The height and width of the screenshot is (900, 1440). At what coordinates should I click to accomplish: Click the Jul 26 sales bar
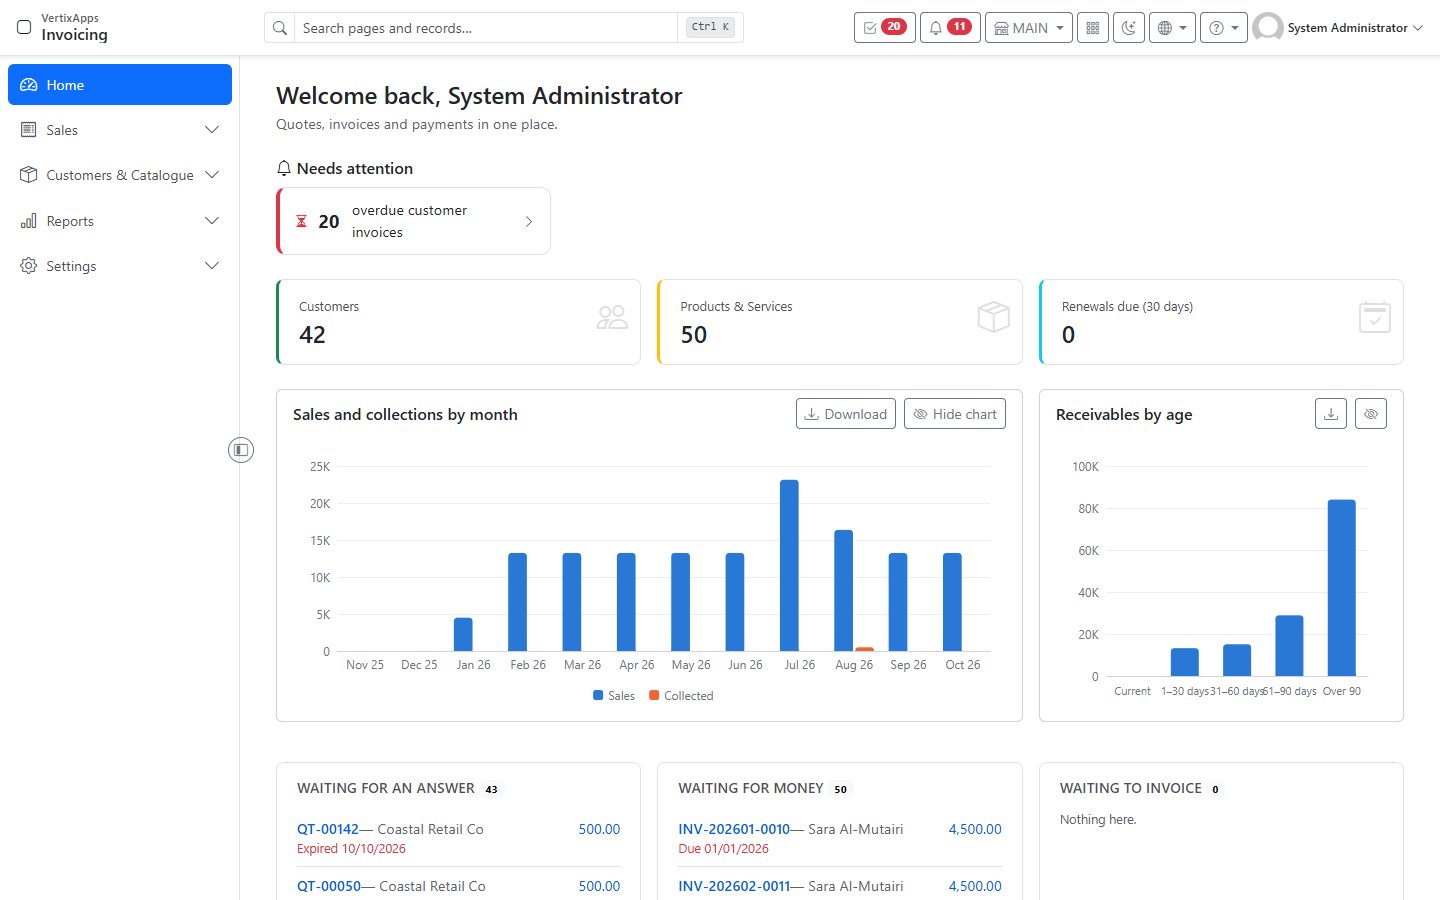pyautogui.click(x=789, y=566)
